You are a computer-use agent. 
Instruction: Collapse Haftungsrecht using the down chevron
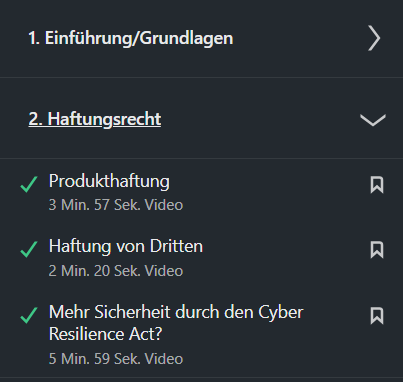coord(373,120)
